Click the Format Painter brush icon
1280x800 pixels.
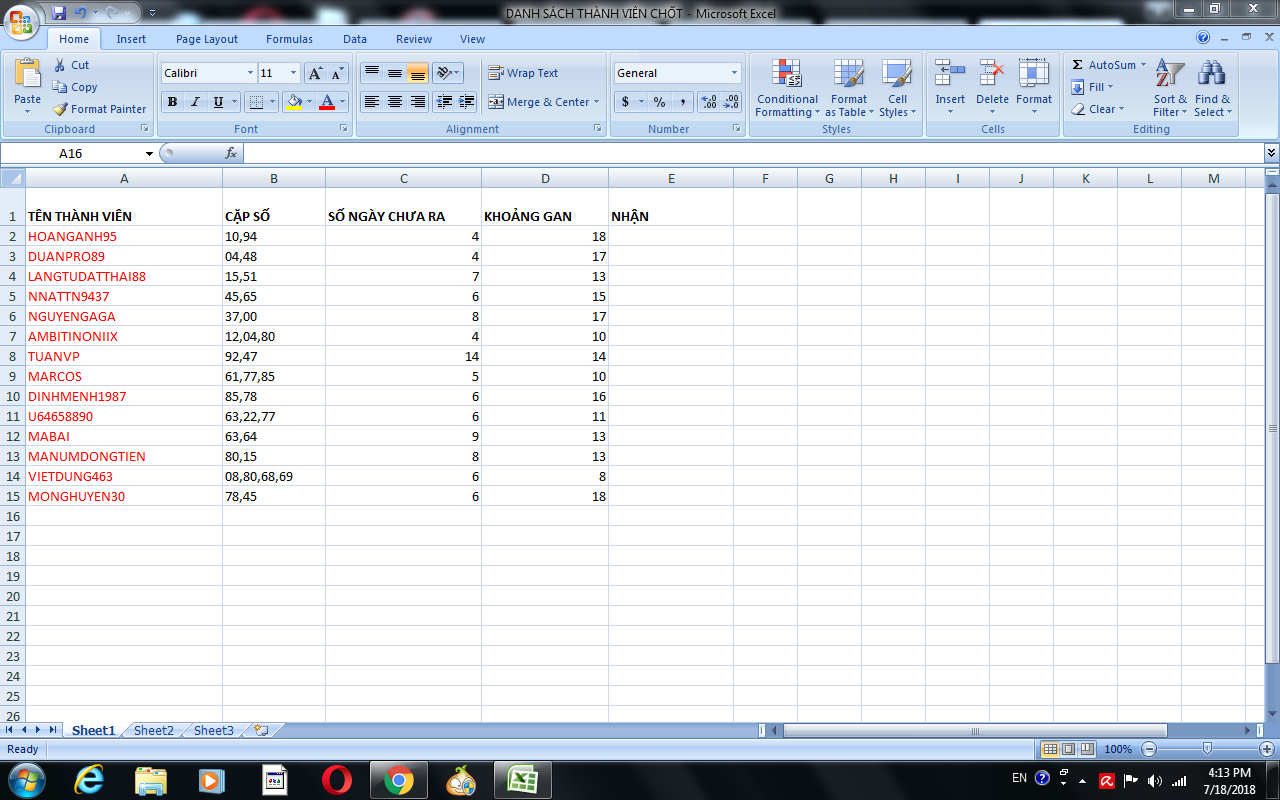61,109
